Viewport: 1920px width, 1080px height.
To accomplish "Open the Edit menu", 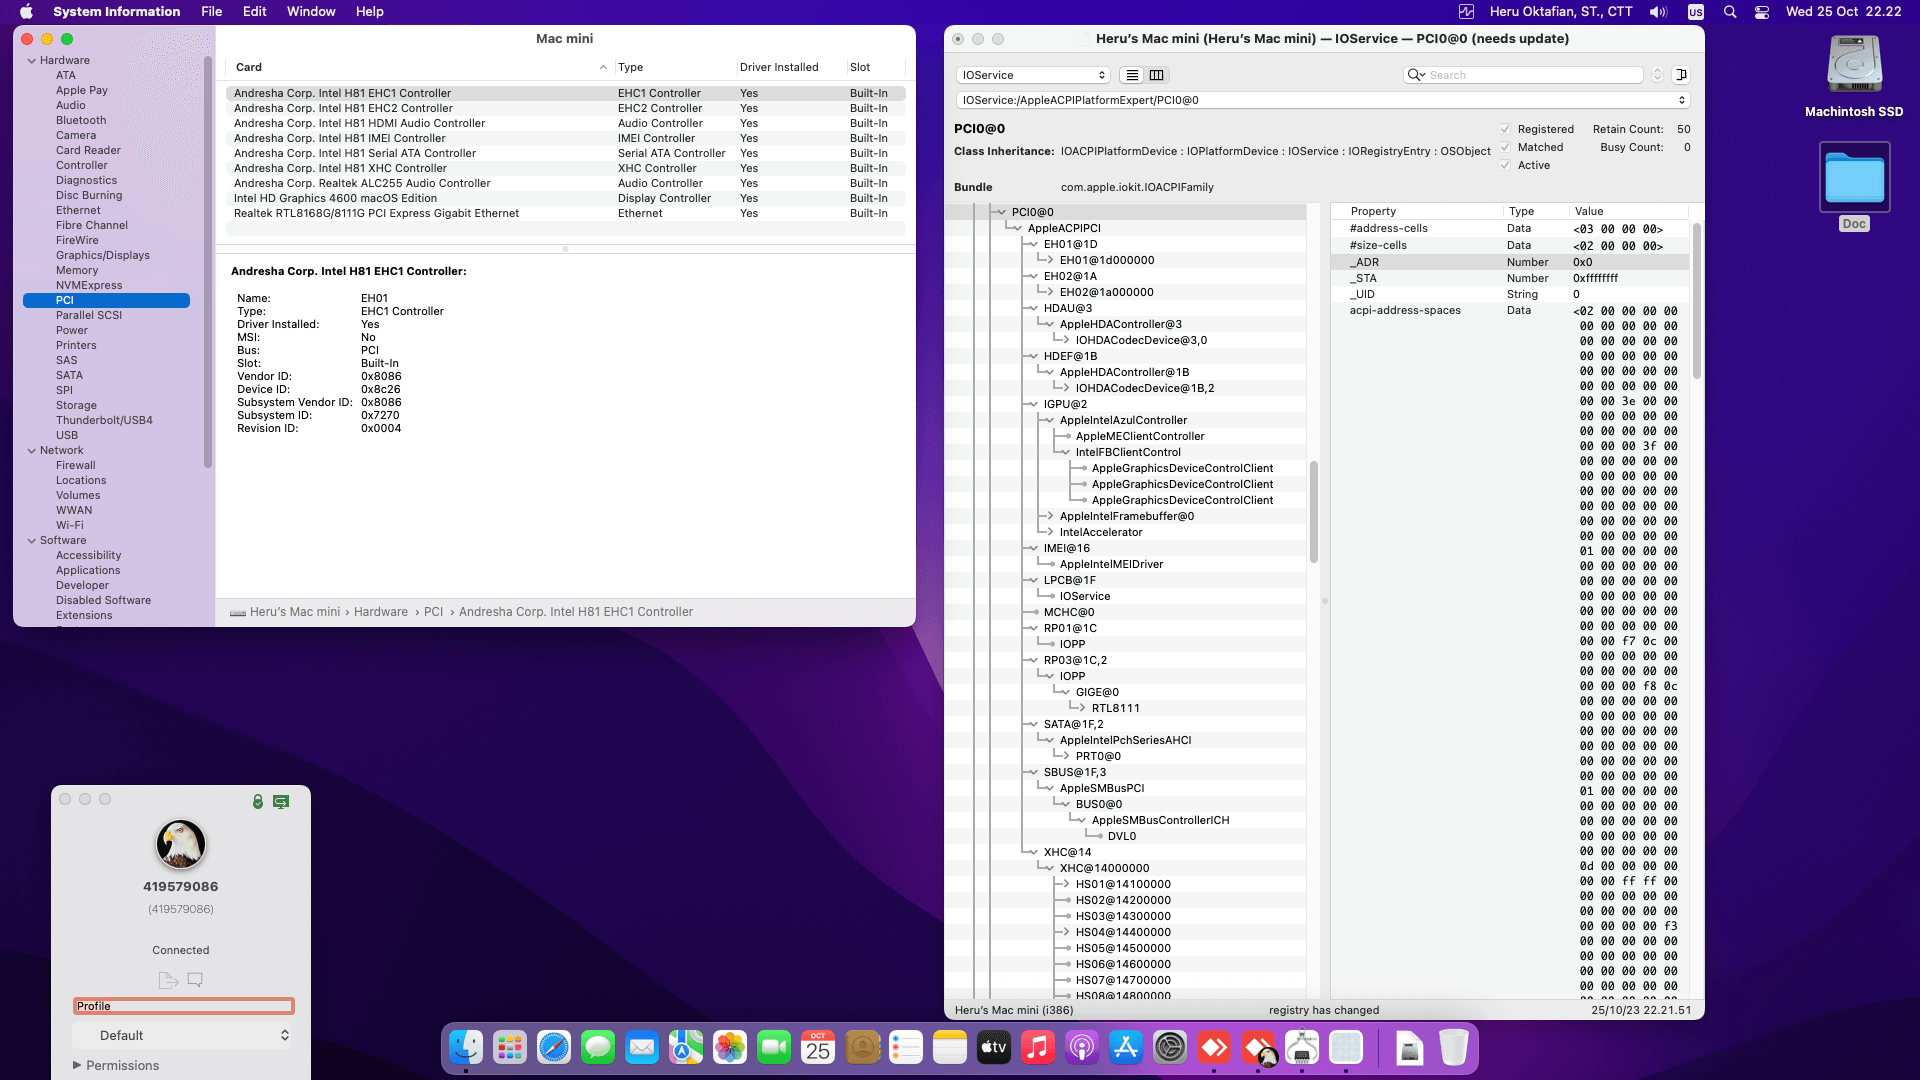I will pyautogui.click(x=255, y=12).
